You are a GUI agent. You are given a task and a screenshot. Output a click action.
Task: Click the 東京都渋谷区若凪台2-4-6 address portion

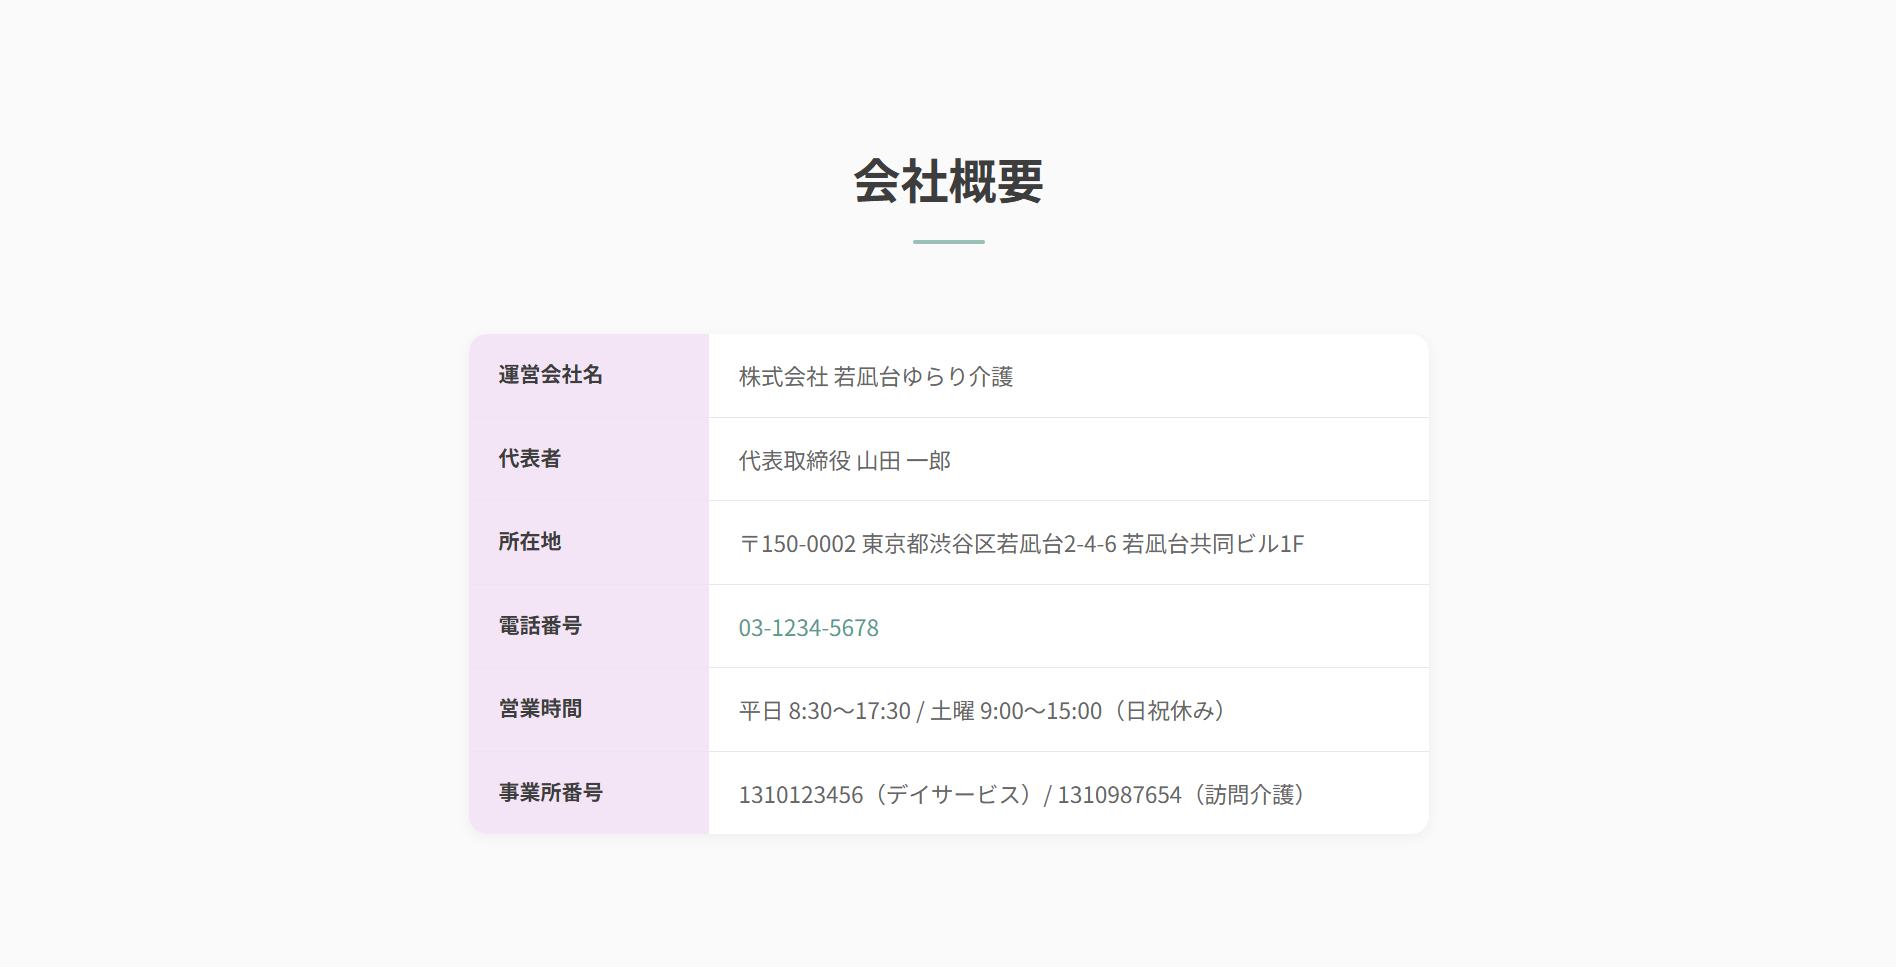pyautogui.click(x=989, y=544)
